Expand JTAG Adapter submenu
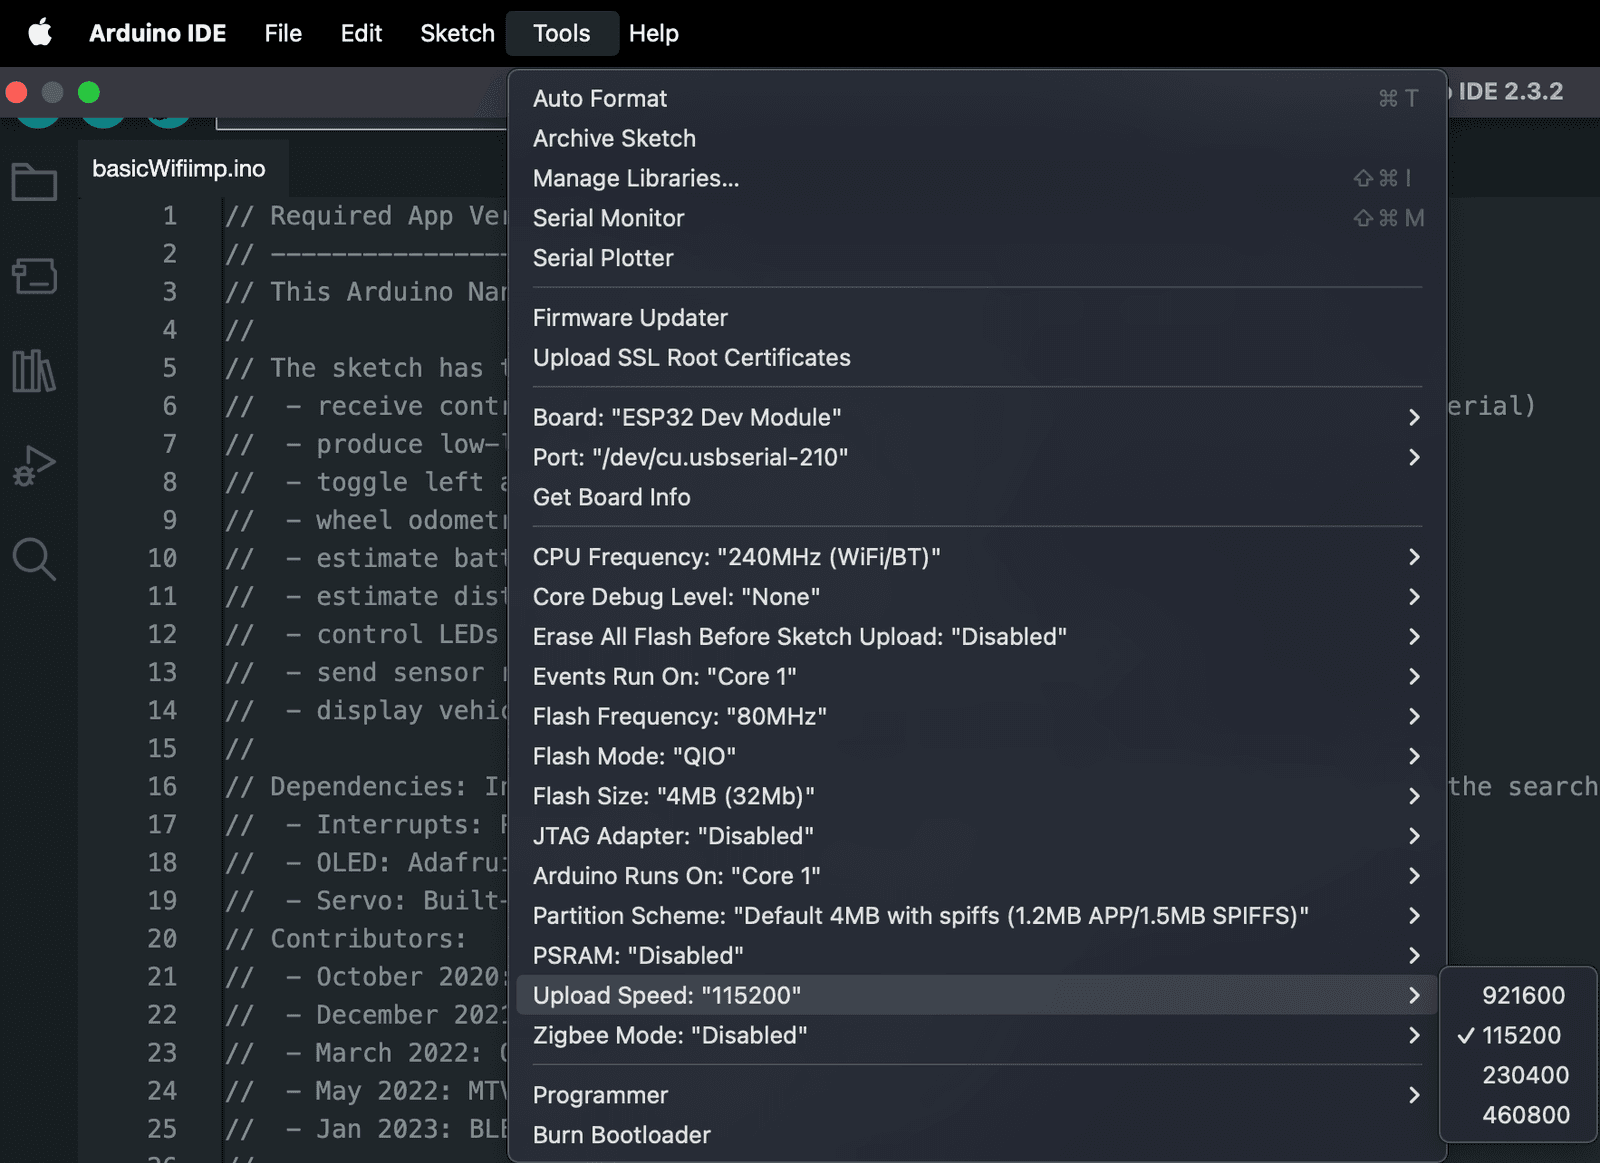1600x1163 pixels. 977,836
